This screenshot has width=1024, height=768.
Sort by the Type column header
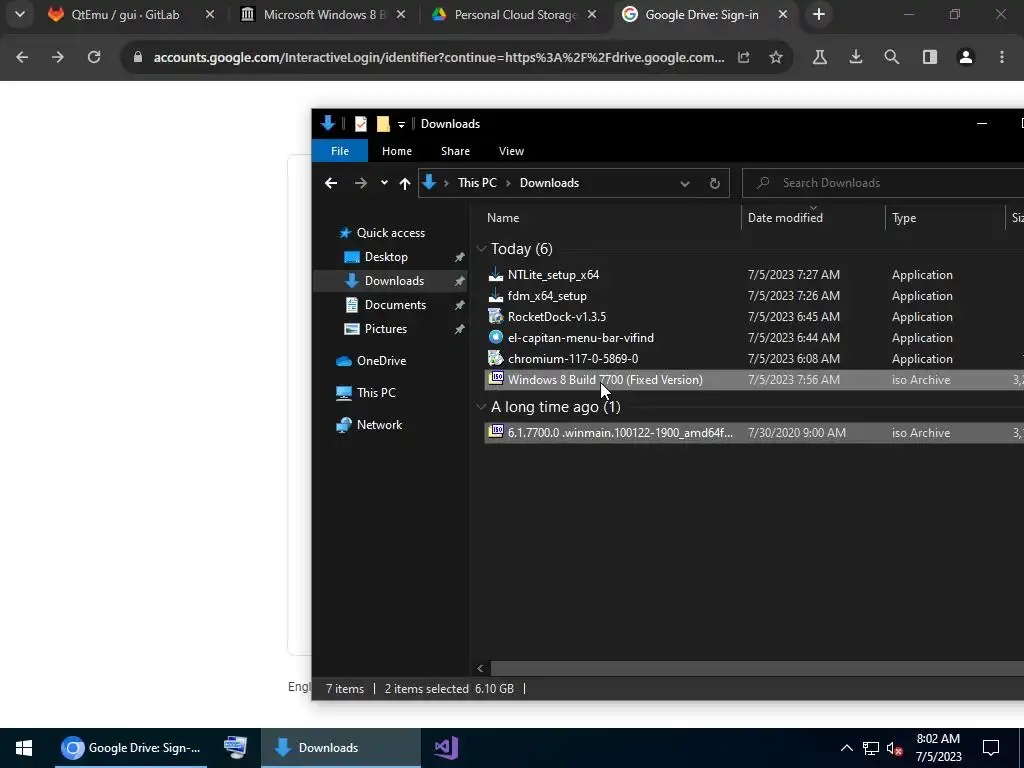(904, 218)
